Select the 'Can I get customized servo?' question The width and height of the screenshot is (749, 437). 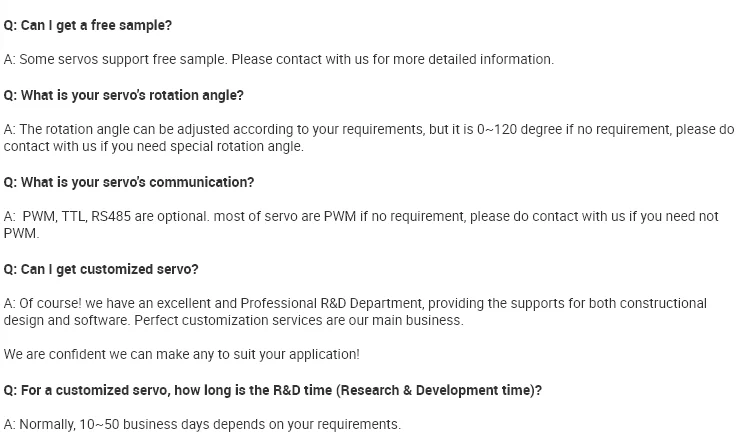tap(101, 270)
